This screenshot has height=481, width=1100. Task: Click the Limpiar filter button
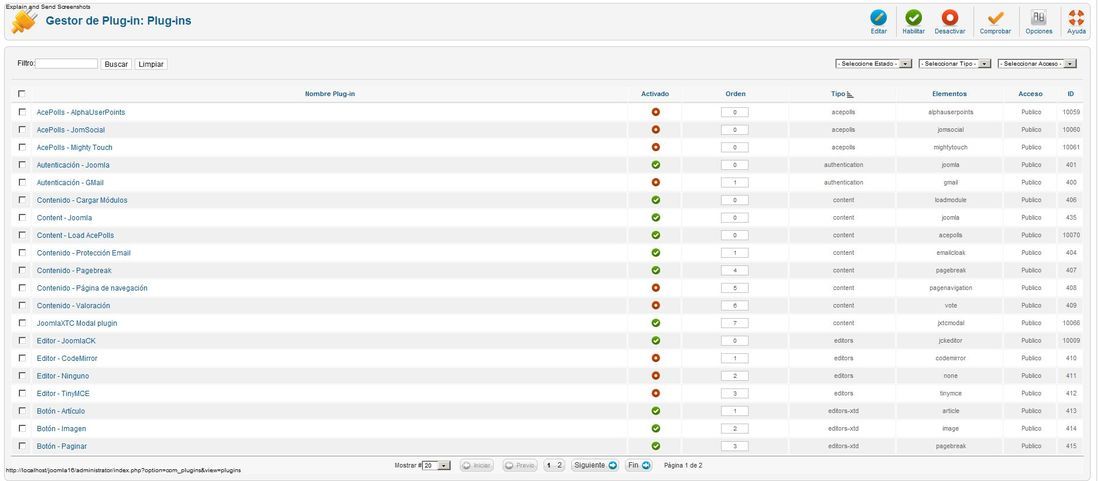click(x=151, y=64)
